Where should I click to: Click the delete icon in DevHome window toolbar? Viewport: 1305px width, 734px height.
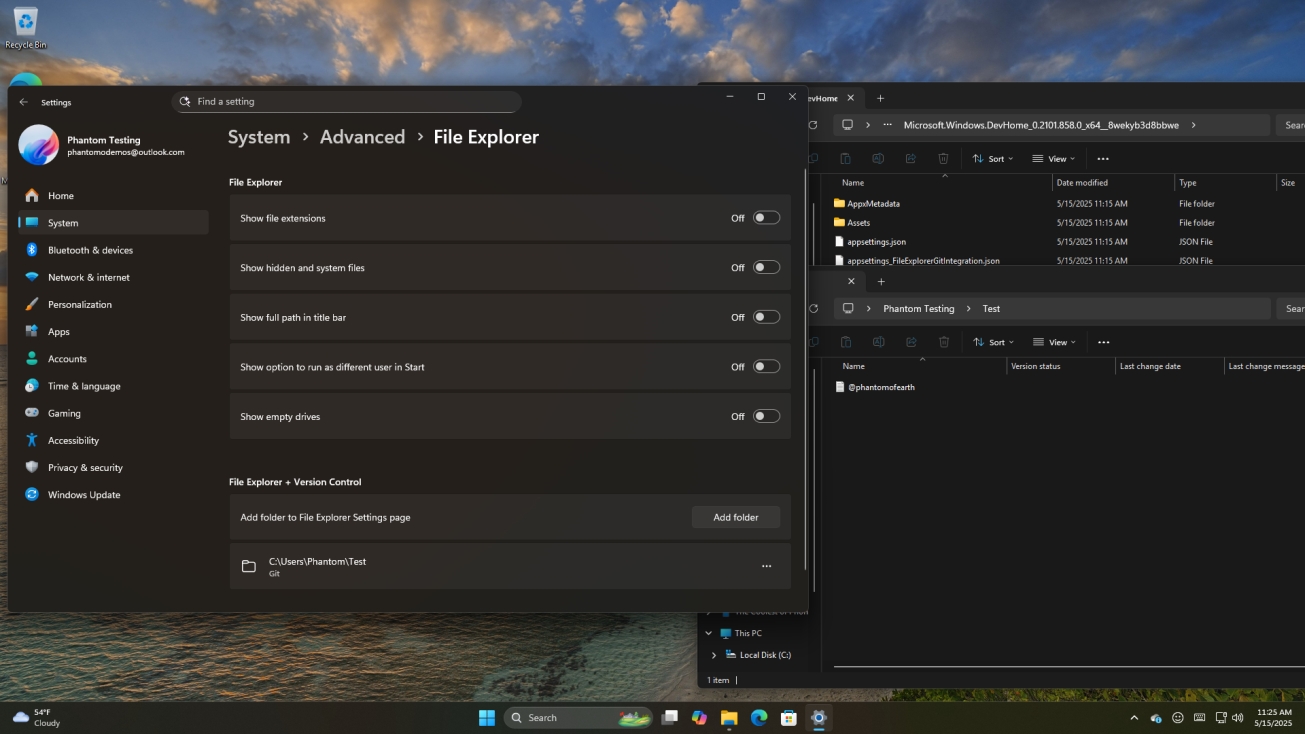[943, 159]
